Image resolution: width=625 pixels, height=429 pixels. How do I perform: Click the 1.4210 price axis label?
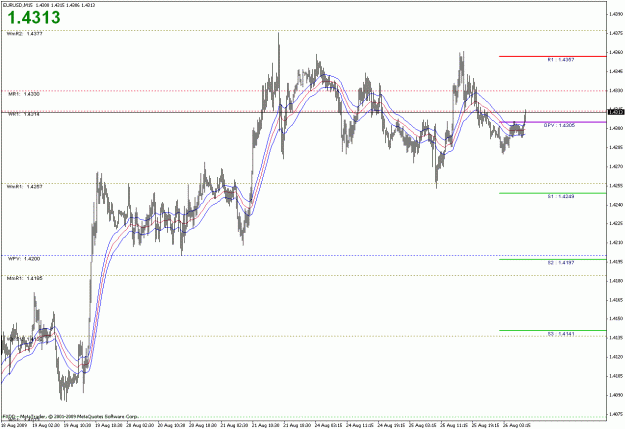tap(616, 242)
